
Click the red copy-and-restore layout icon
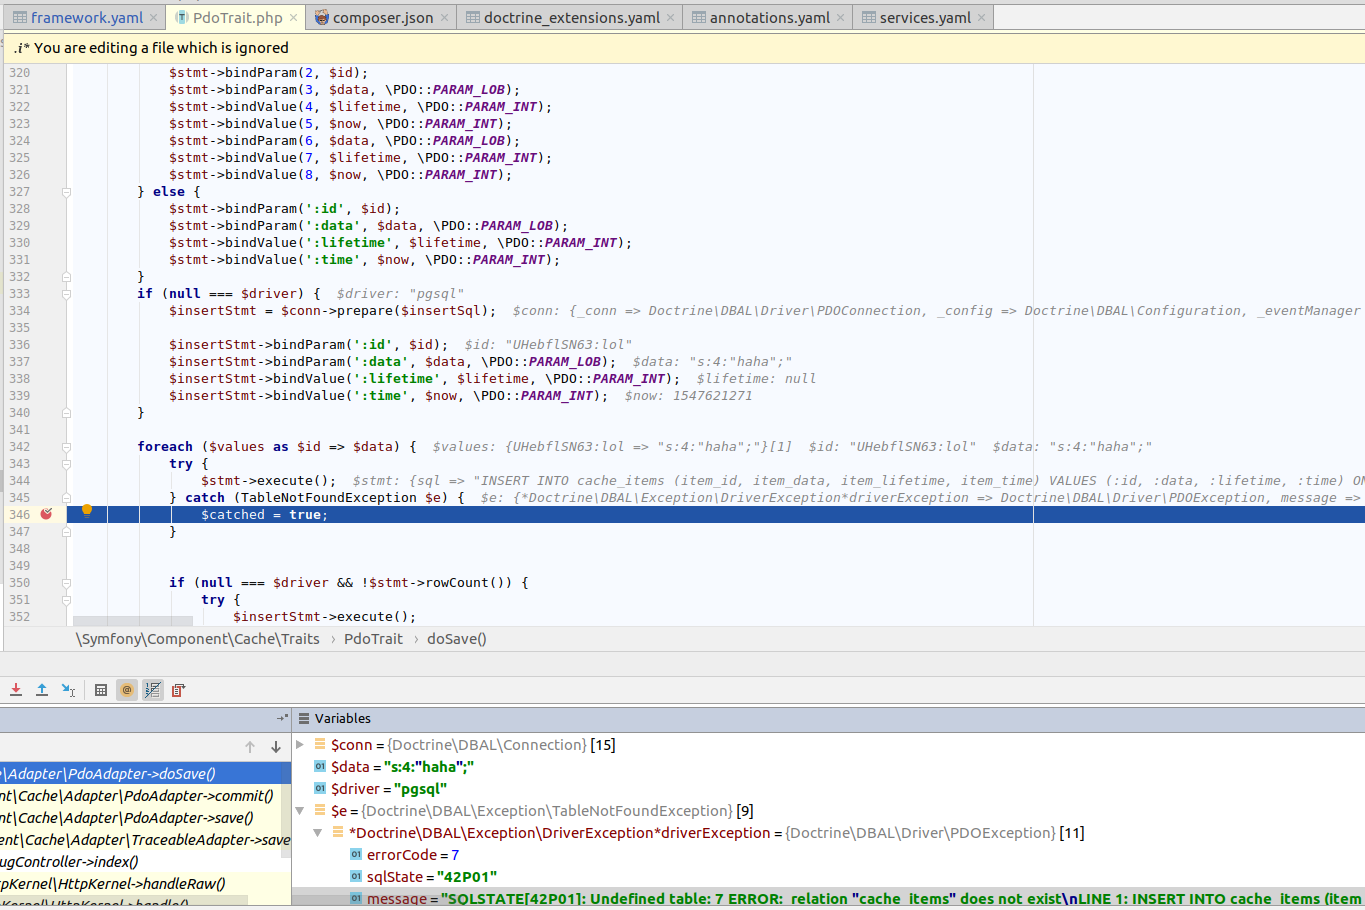click(x=179, y=690)
